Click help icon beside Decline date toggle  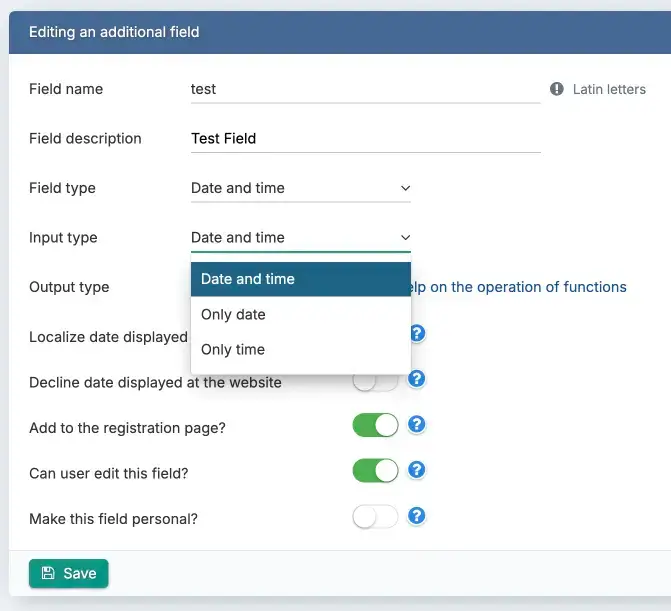(x=418, y=379)
